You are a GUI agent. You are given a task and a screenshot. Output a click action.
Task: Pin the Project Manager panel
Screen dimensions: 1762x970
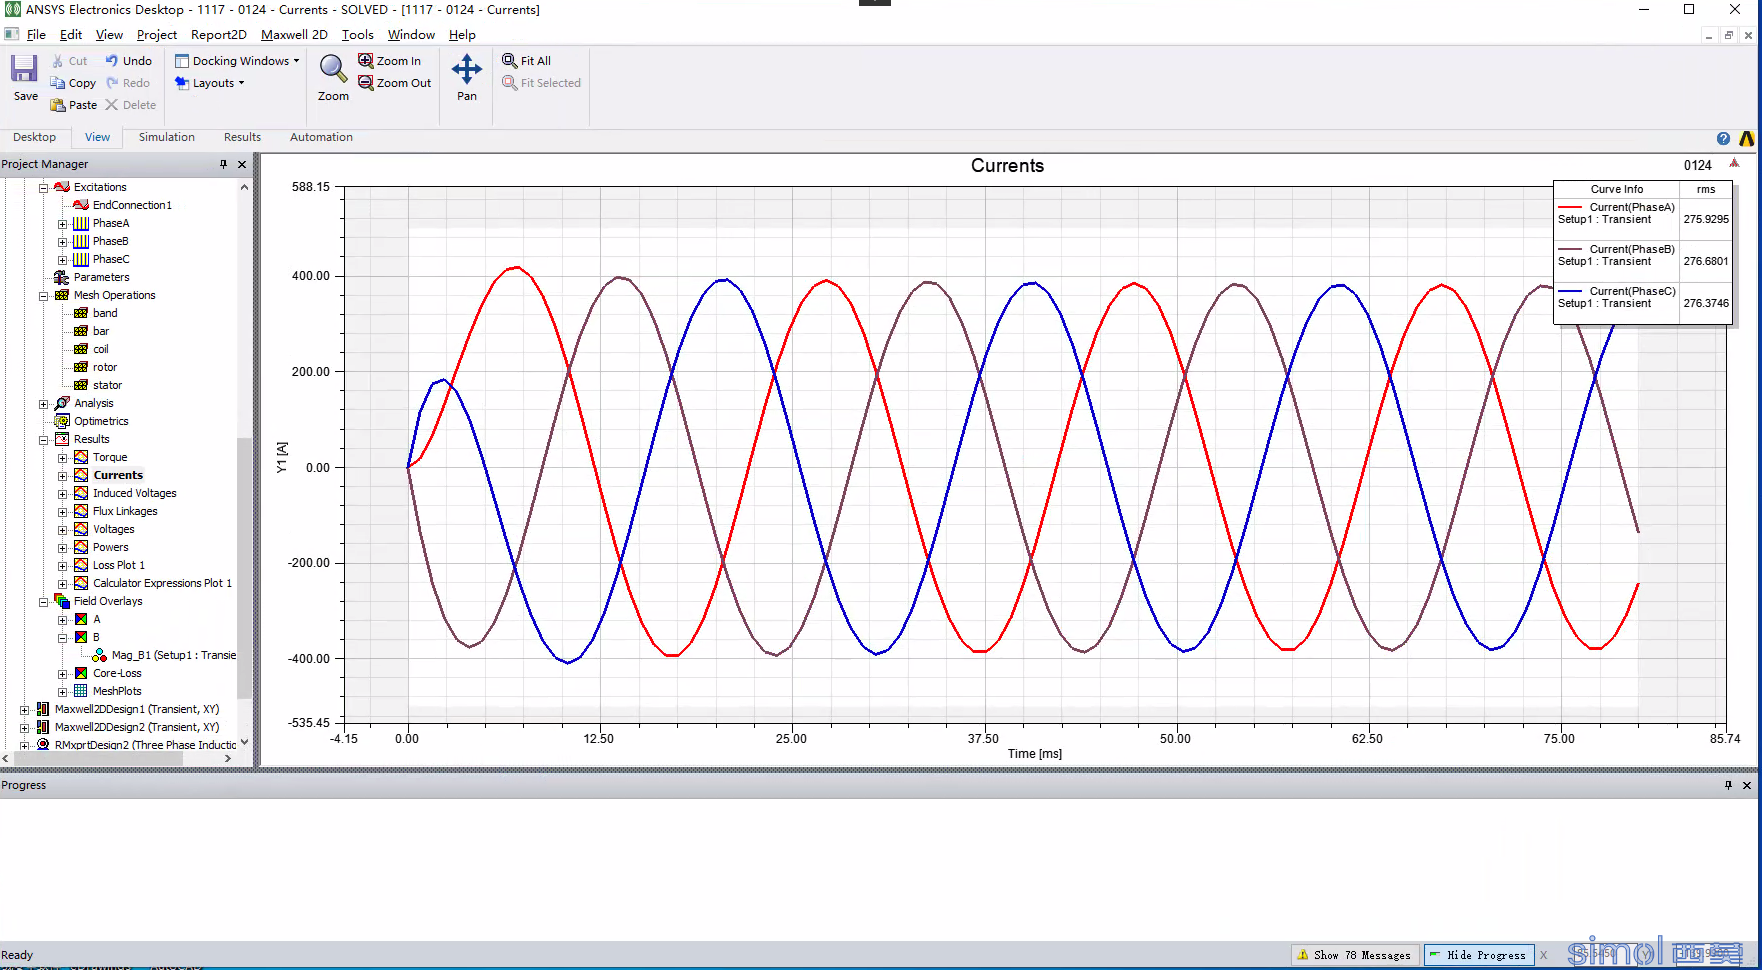pyautogui.click(x=223, y=164)
